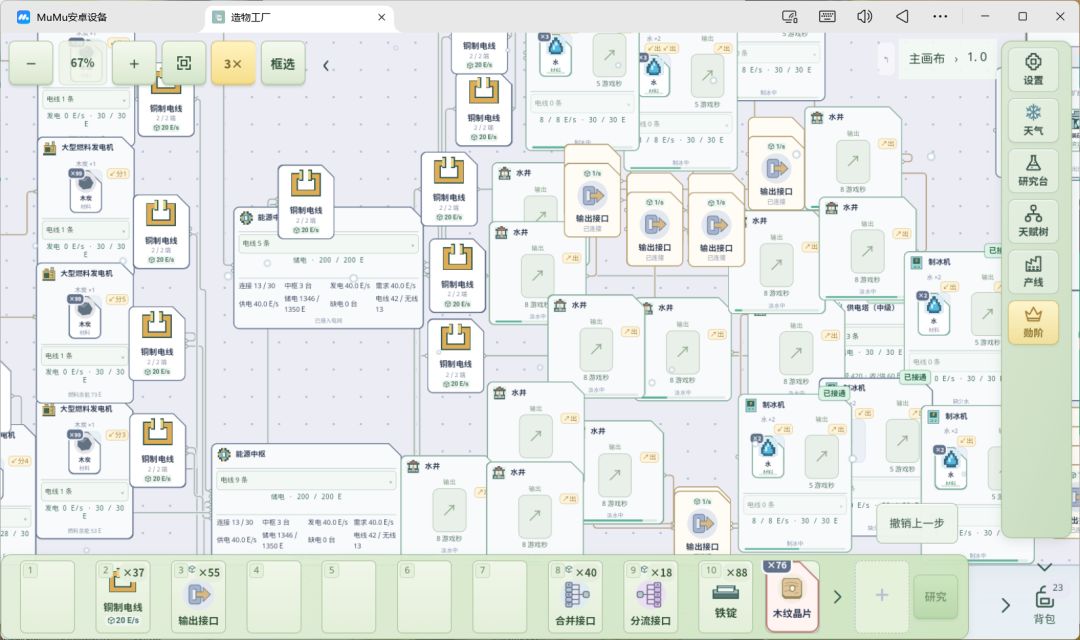The image size is (1080, 640).
Task: Click the fit-to-screen icon in the zoom toolbar
Action: [x=184, y=63]
